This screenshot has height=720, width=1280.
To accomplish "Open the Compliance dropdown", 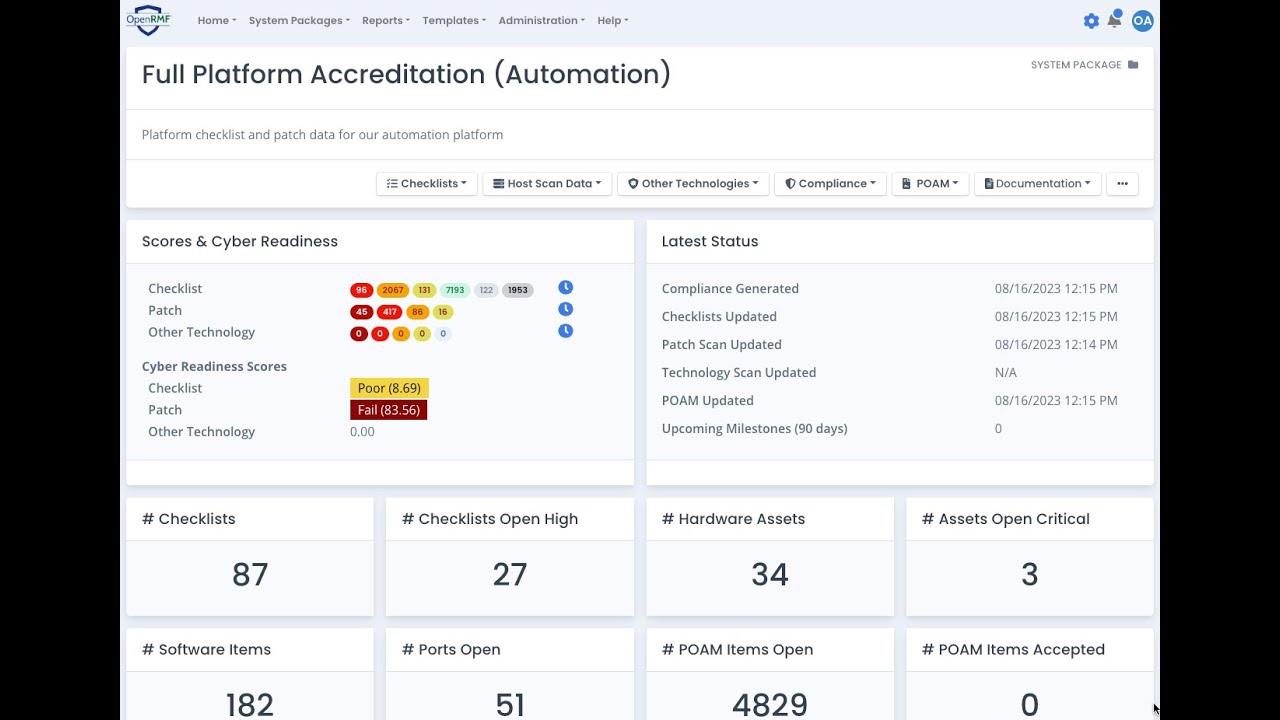I will pos(830,184).
